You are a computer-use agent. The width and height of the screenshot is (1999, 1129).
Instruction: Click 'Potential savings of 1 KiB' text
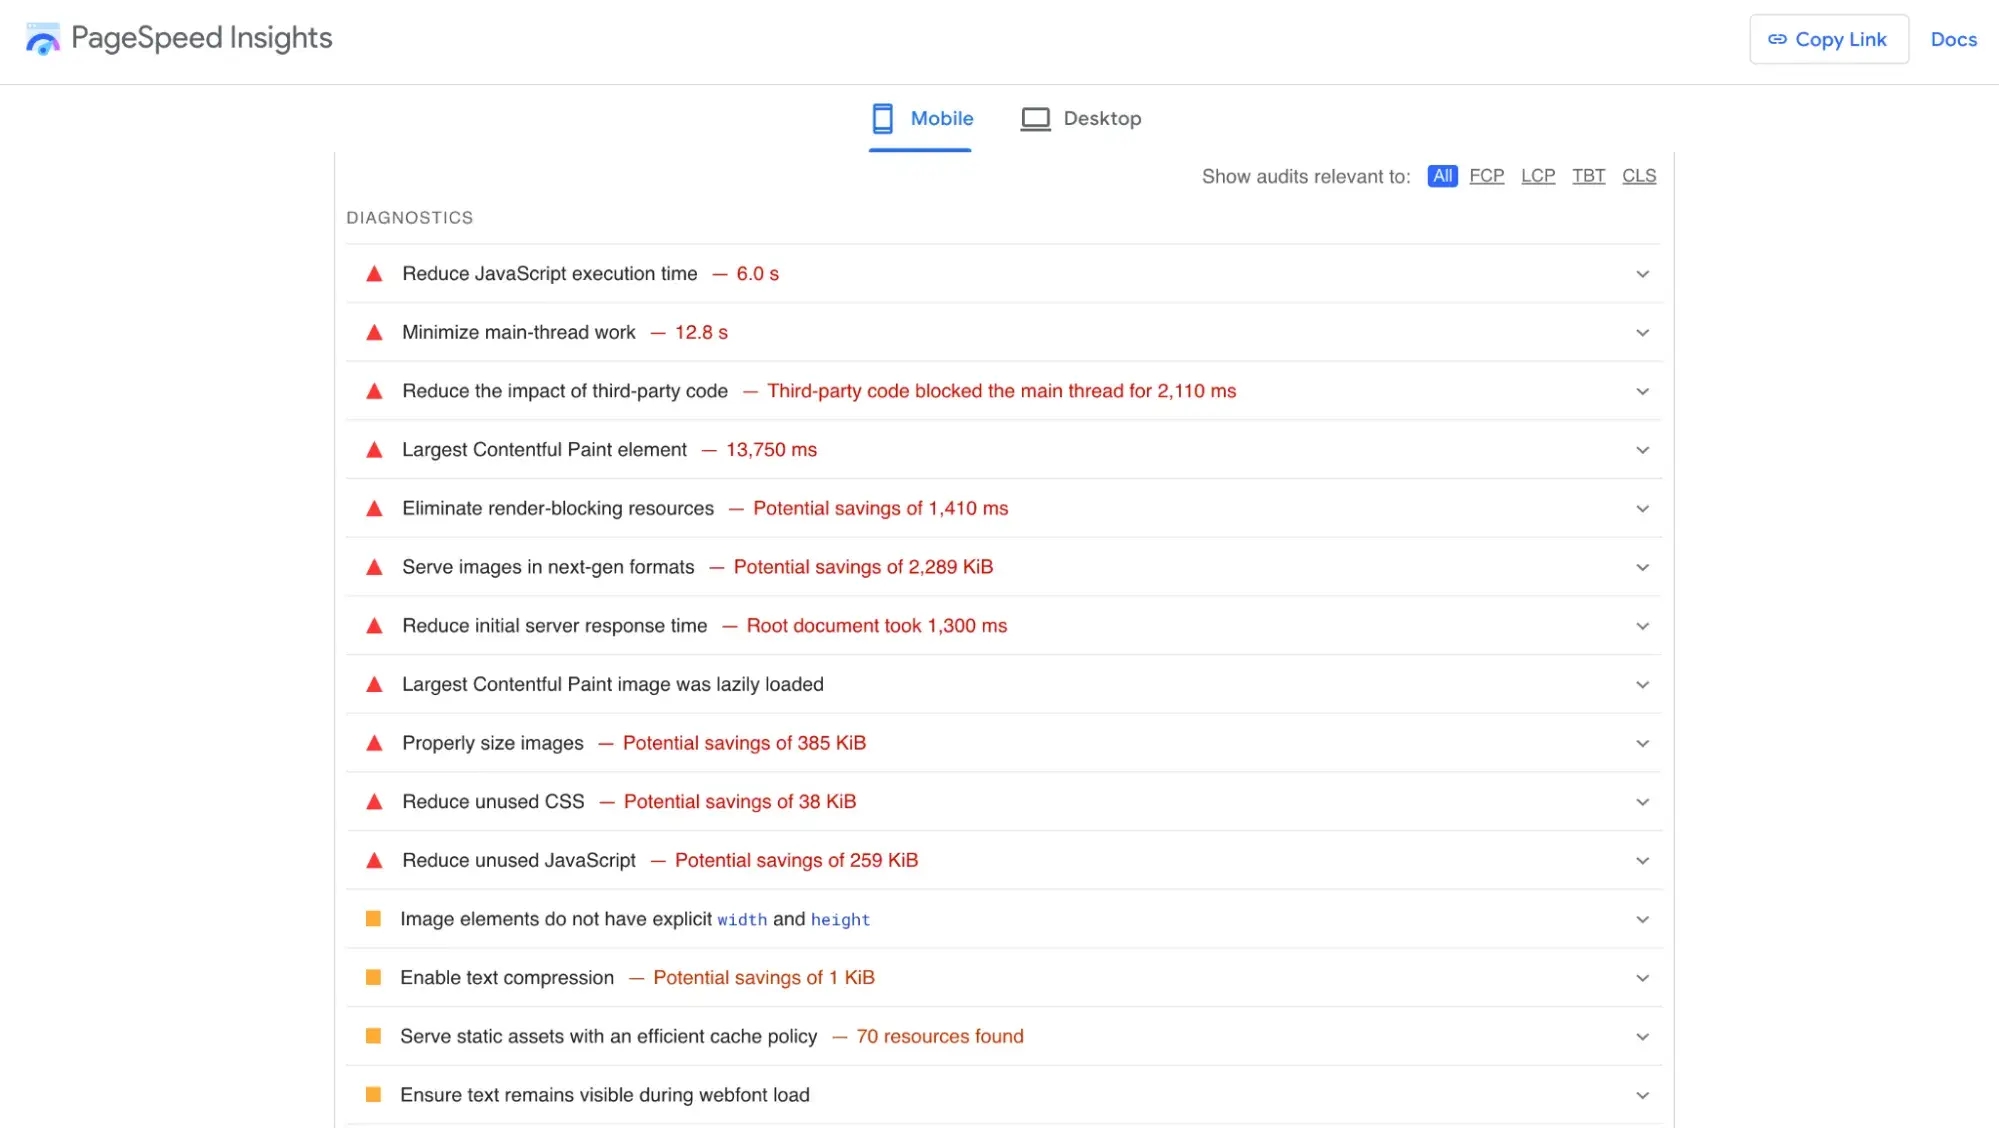(x=764, y=978)
